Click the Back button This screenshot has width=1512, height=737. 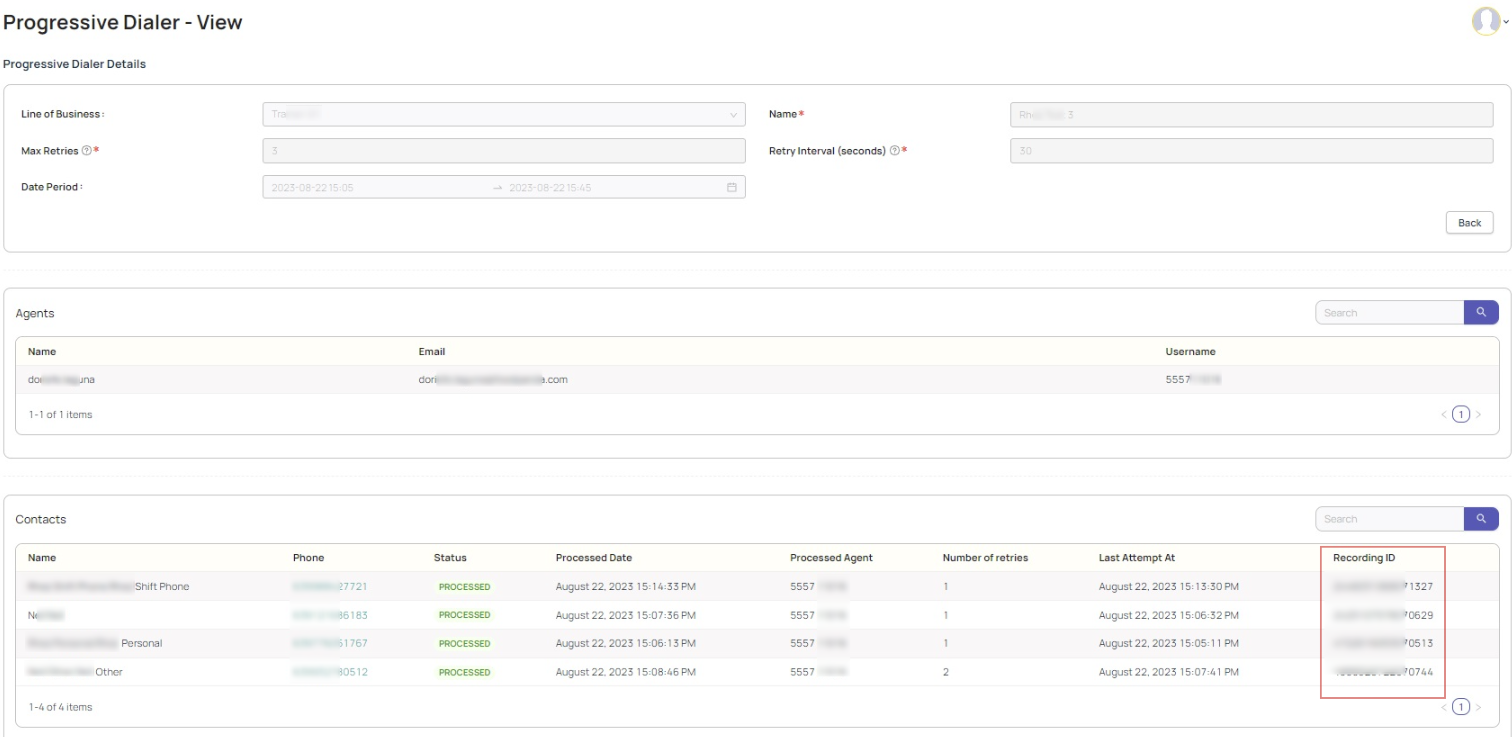[1469, 222]
